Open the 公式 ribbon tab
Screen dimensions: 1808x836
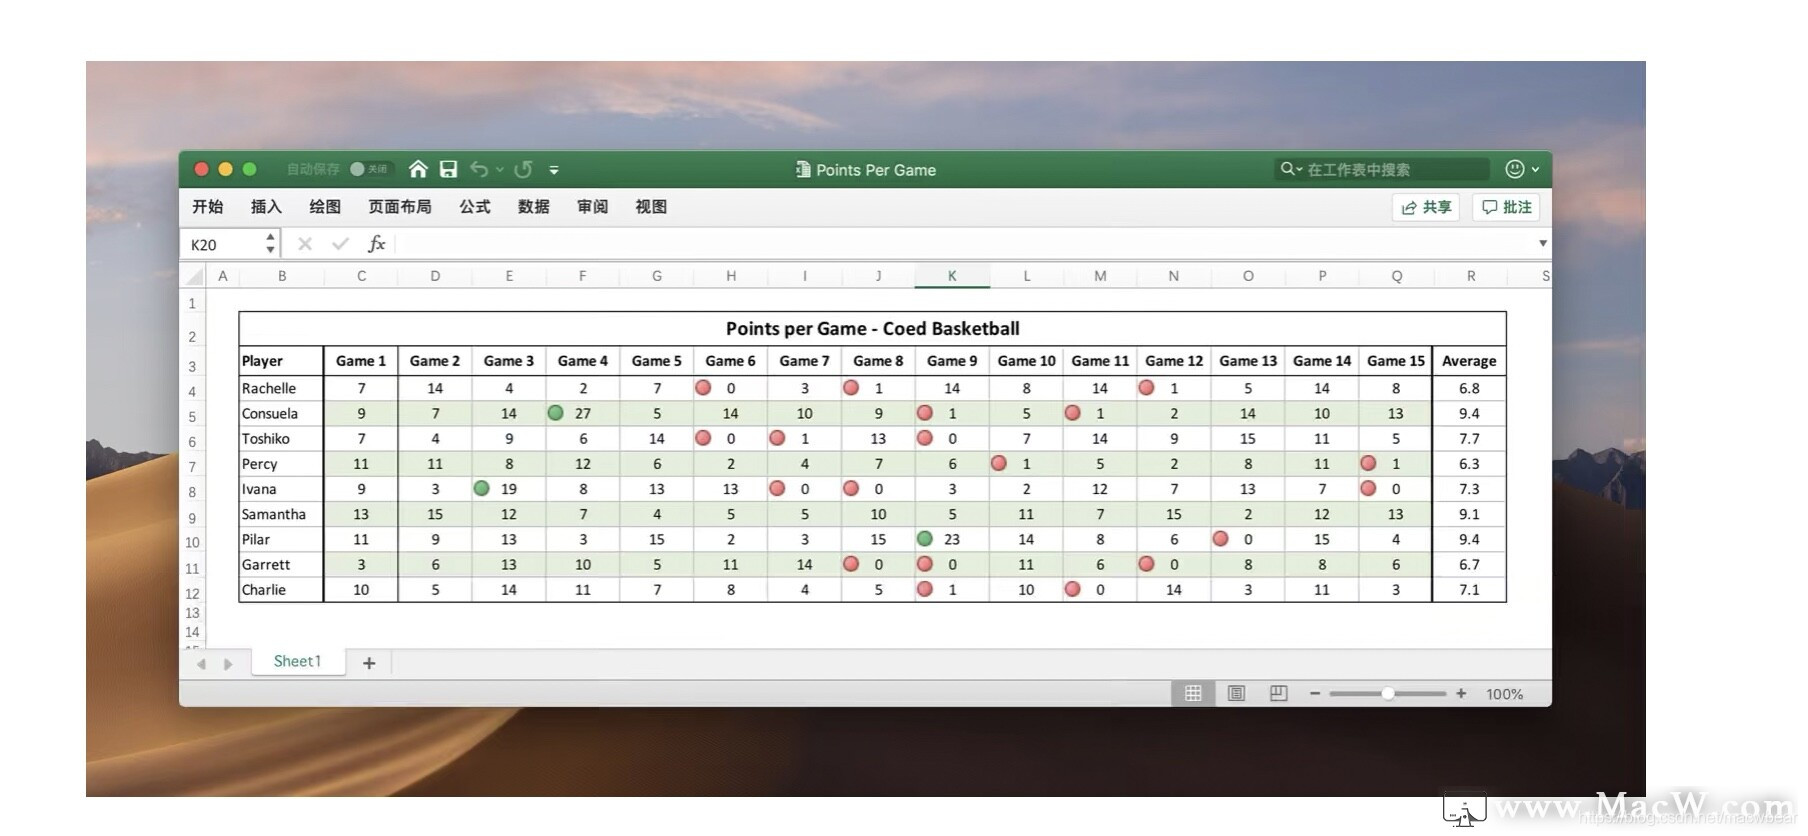(474, 207)
